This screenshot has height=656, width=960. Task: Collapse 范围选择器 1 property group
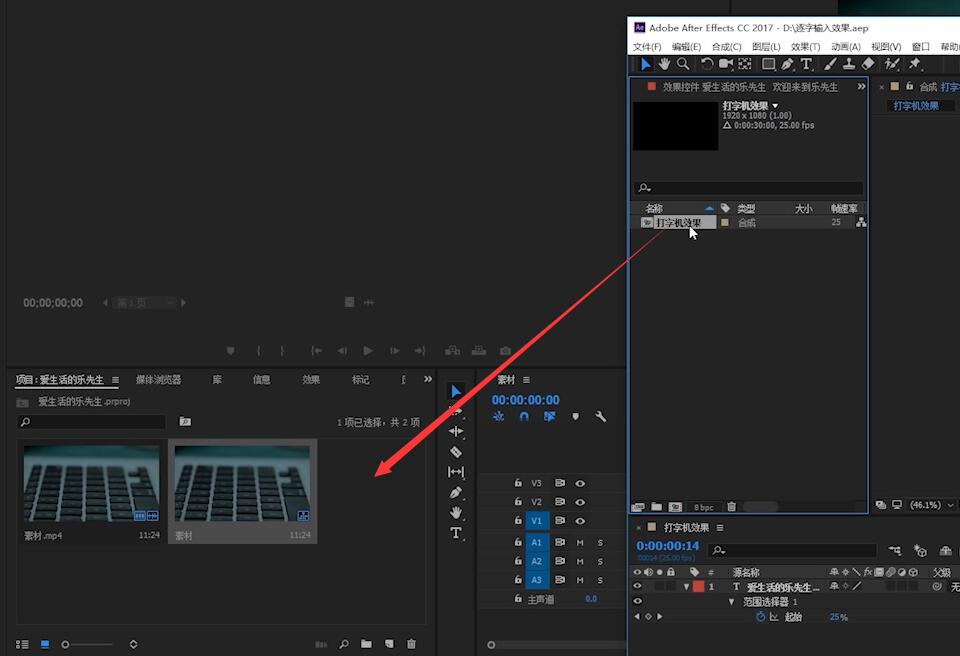[731, 601]
